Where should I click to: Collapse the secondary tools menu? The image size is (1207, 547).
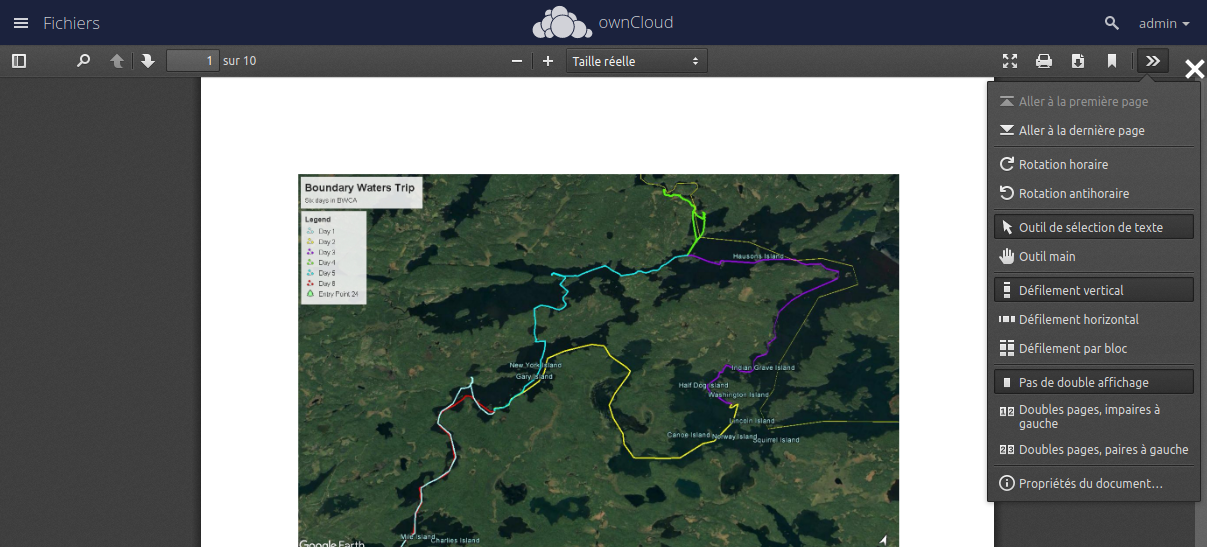(1153, 61)
